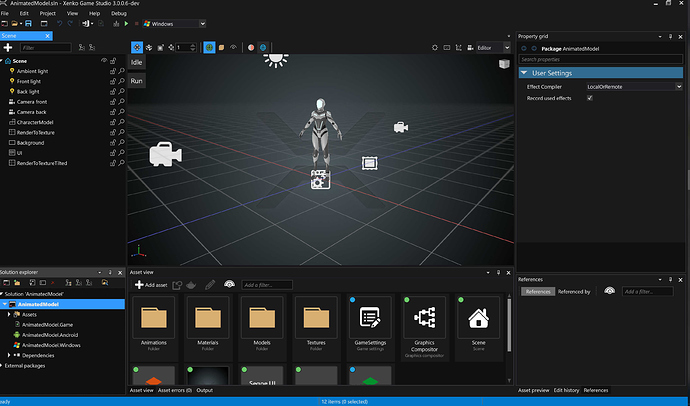Select the Referenced by button
The image size is (690, 406).
coord(574,291)
